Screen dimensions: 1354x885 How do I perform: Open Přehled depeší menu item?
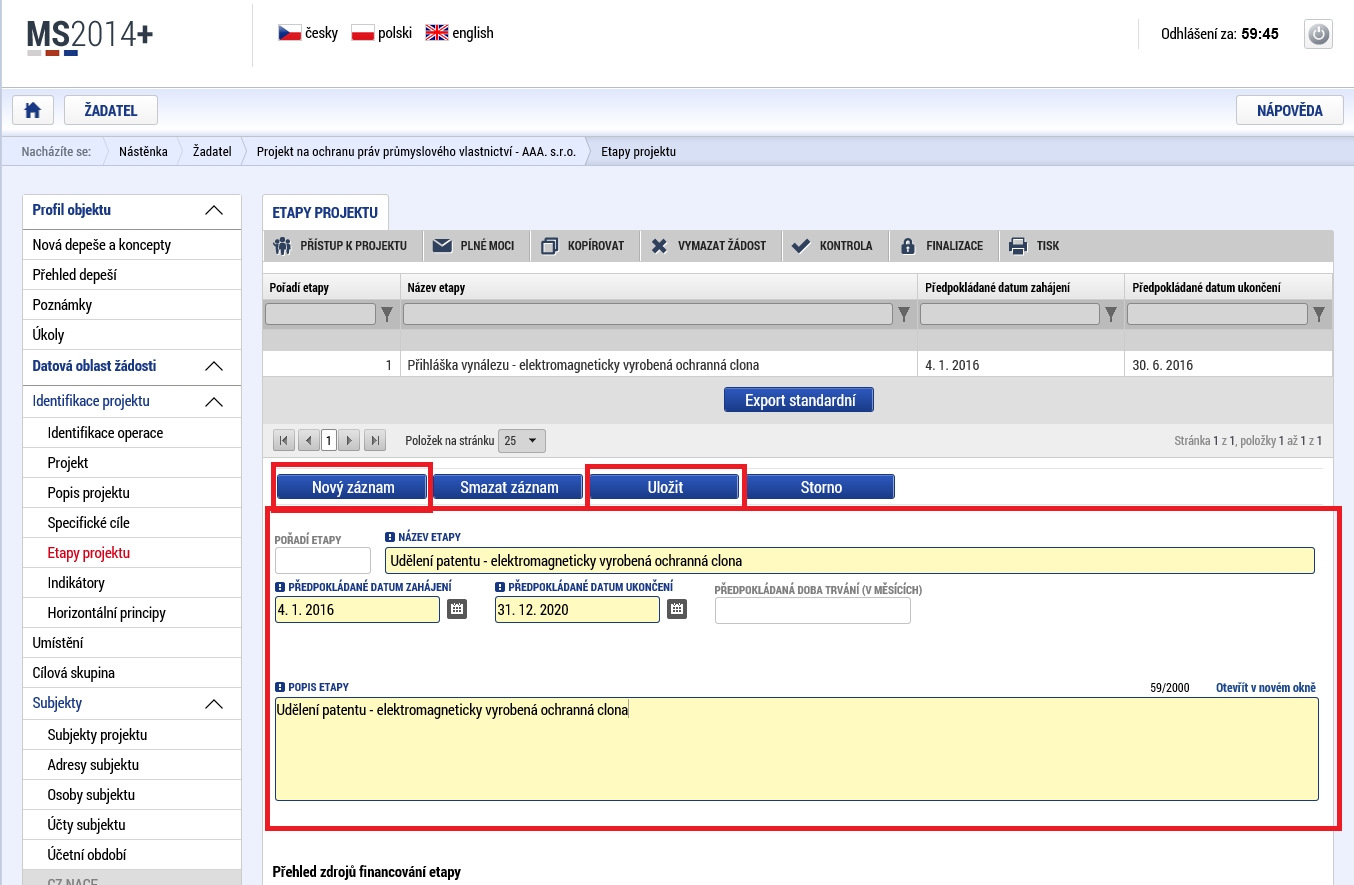pyautogui.click(x=132, y=275)
